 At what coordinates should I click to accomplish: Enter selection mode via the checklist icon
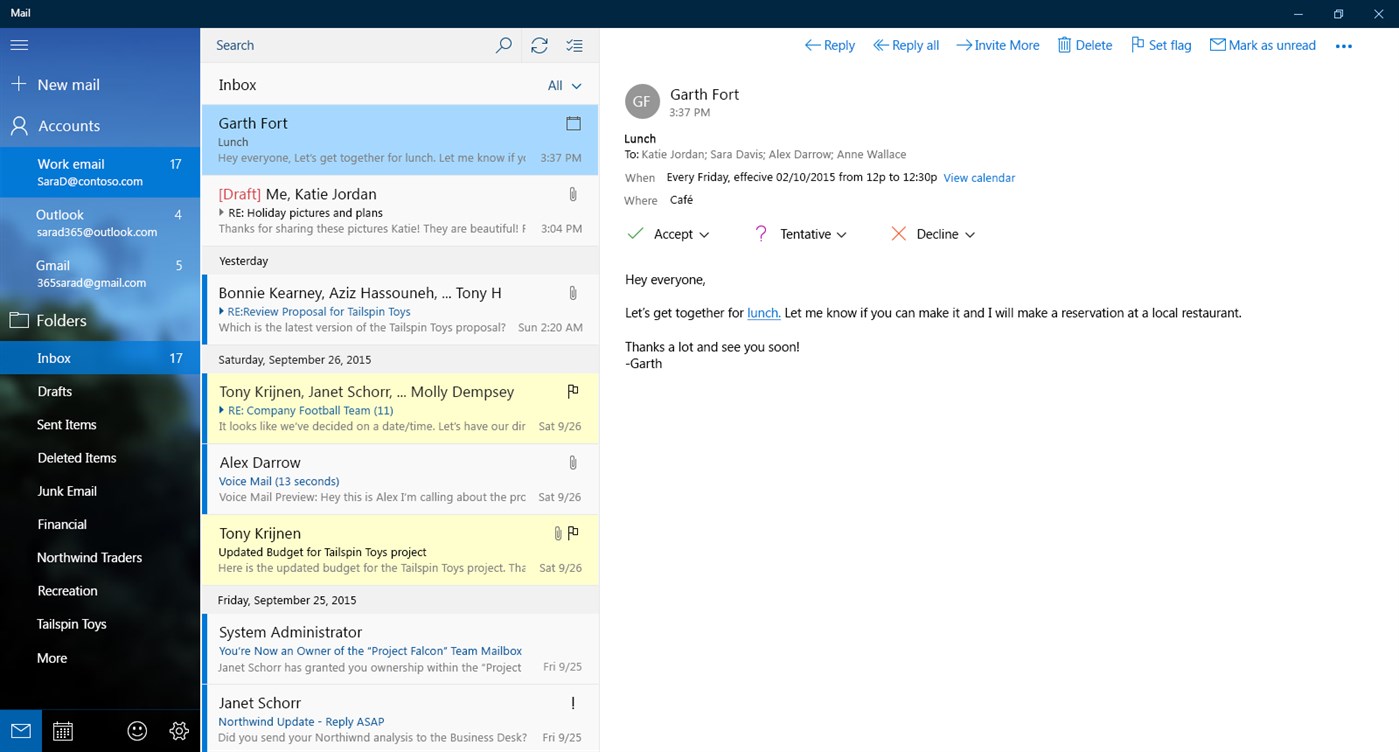[x=574, y=45]
